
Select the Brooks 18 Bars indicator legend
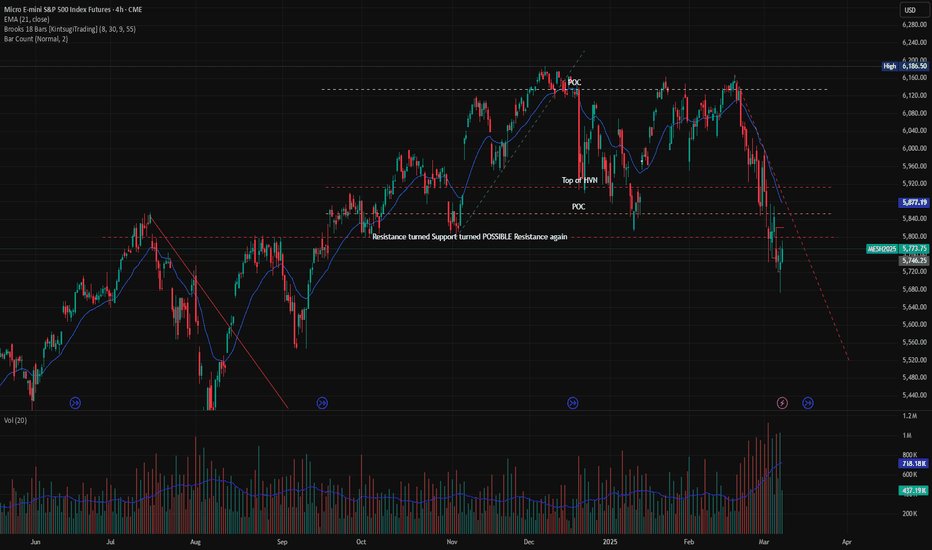pos(70,29)
